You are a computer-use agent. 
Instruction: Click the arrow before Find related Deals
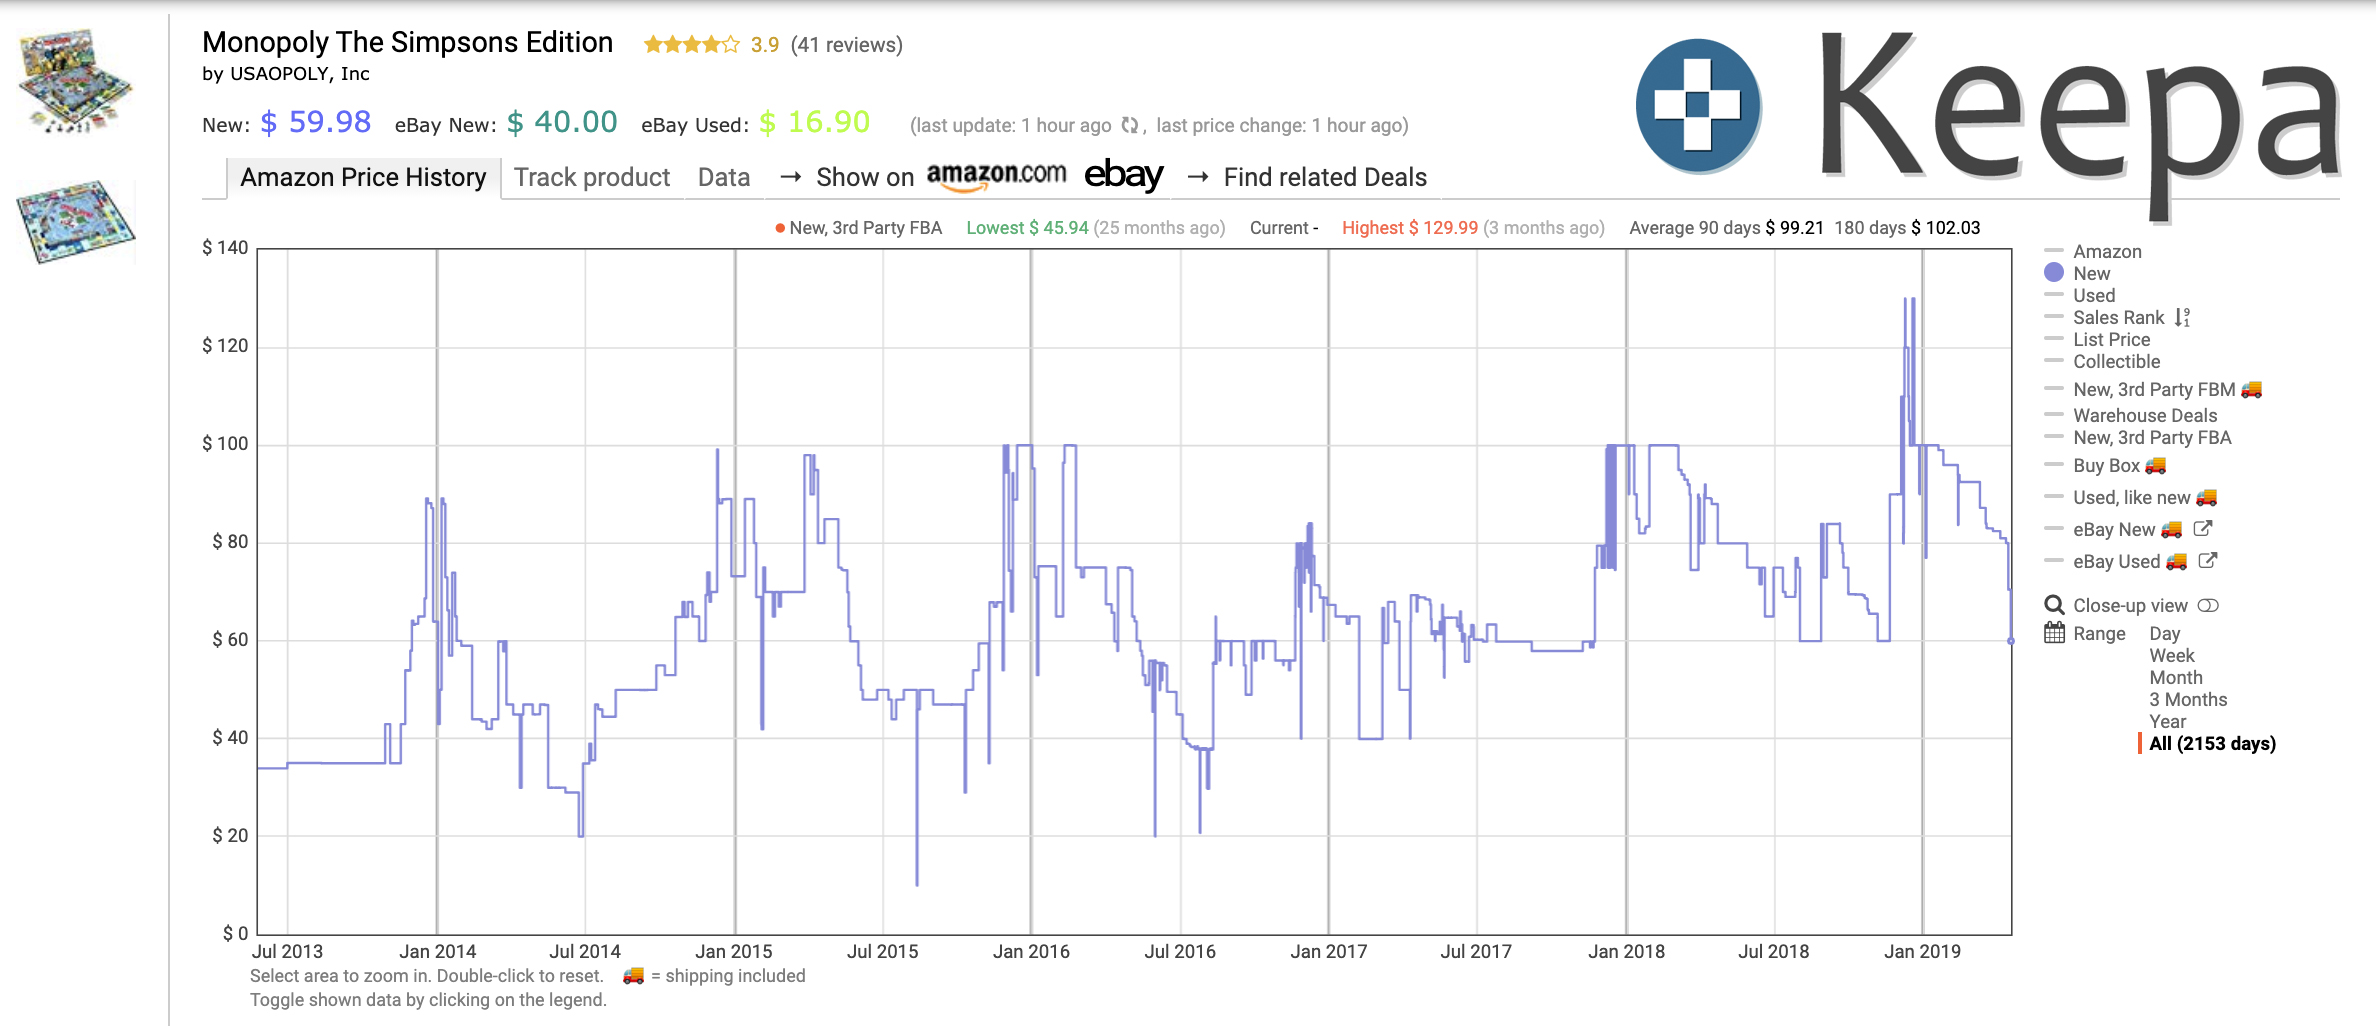tap(1198, 177)
